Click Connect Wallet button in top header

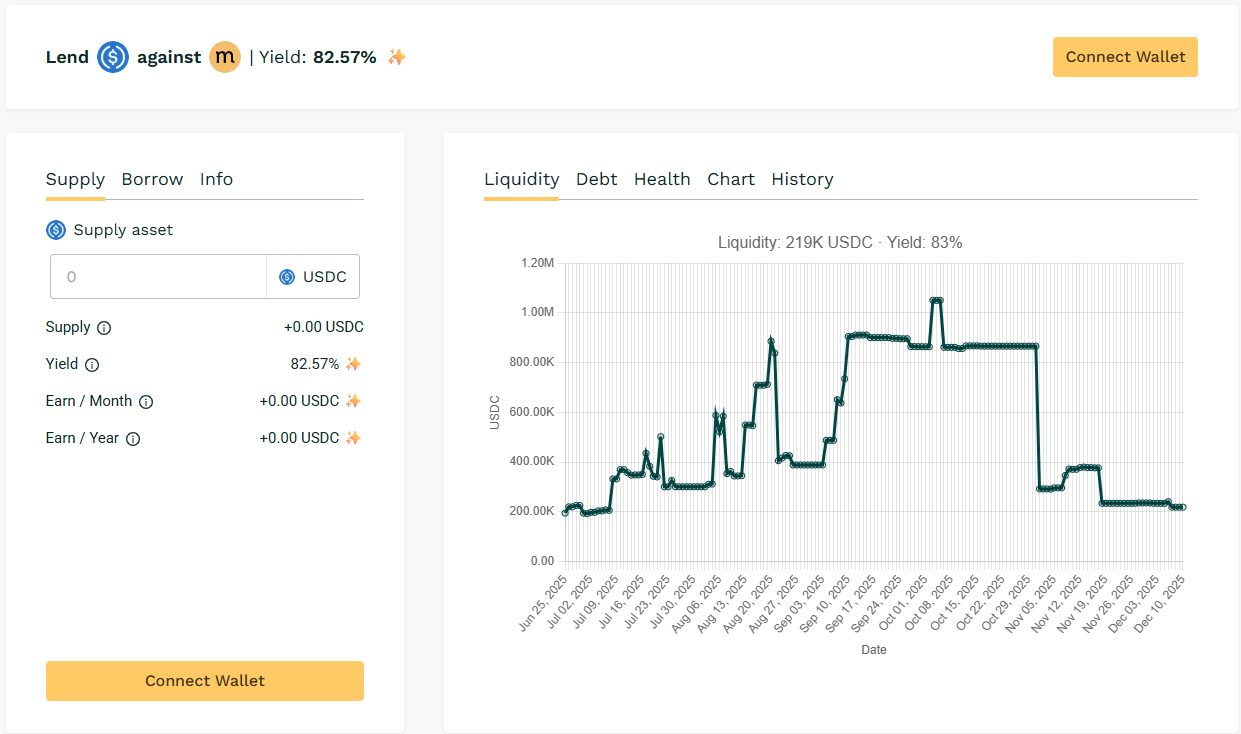[x=1125, y=57]
